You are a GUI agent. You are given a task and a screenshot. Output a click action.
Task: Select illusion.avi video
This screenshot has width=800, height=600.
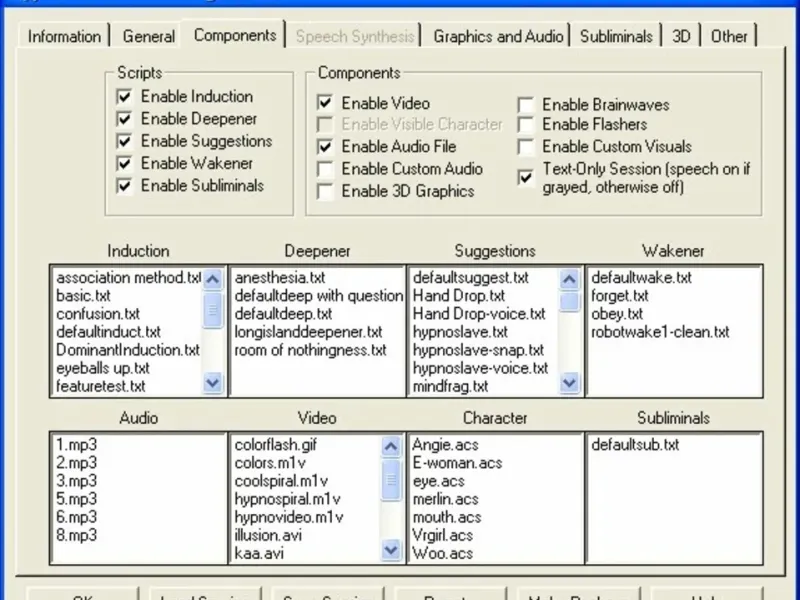268,535
